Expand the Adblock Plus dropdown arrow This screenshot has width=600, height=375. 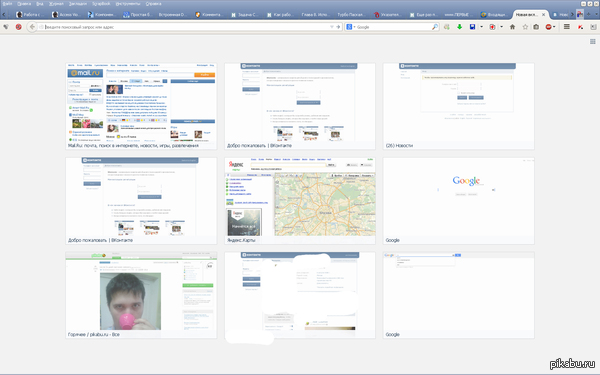point(554,27)
